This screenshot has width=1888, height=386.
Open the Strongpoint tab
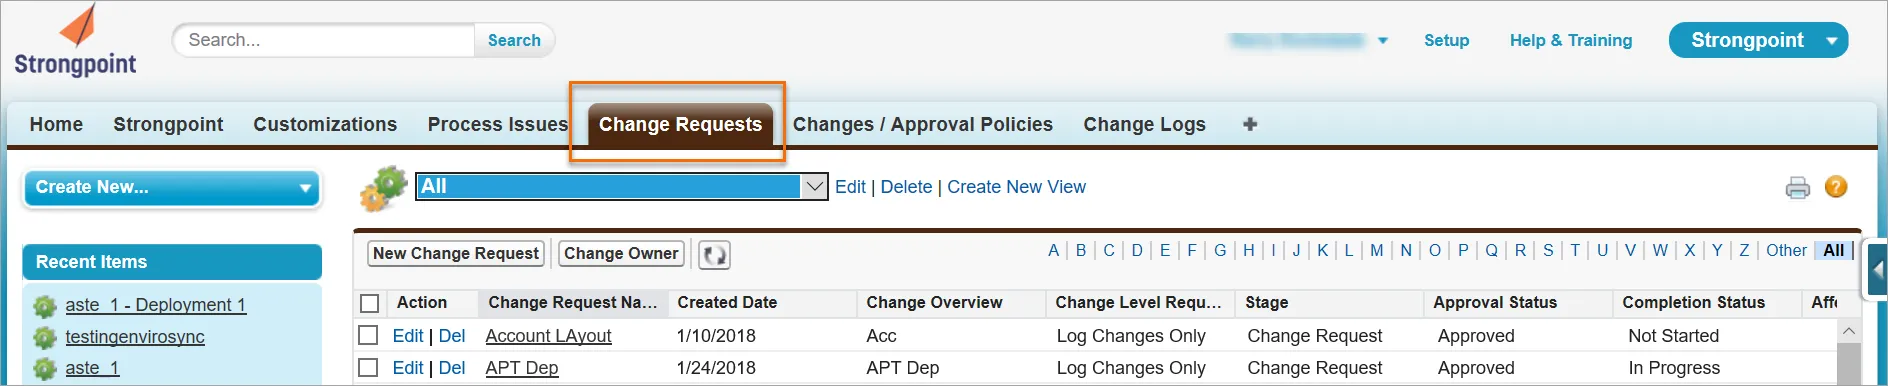pyautogui.click(x=168, y=124)
